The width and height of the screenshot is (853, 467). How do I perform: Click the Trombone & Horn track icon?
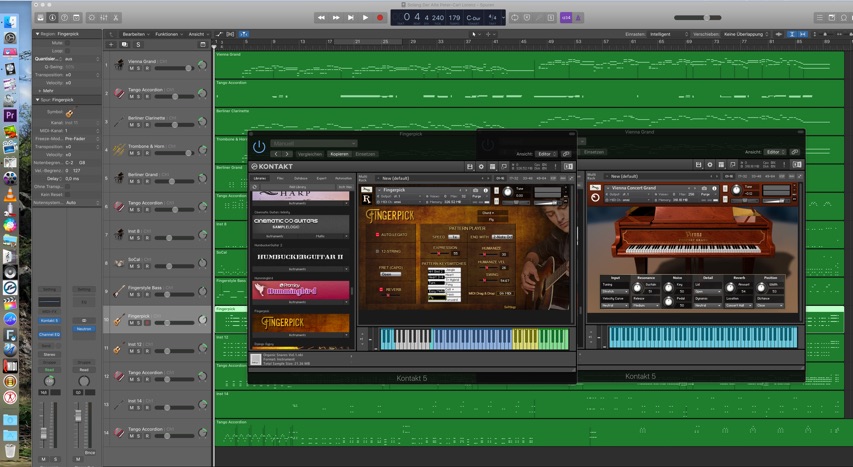tap(119, 149)
